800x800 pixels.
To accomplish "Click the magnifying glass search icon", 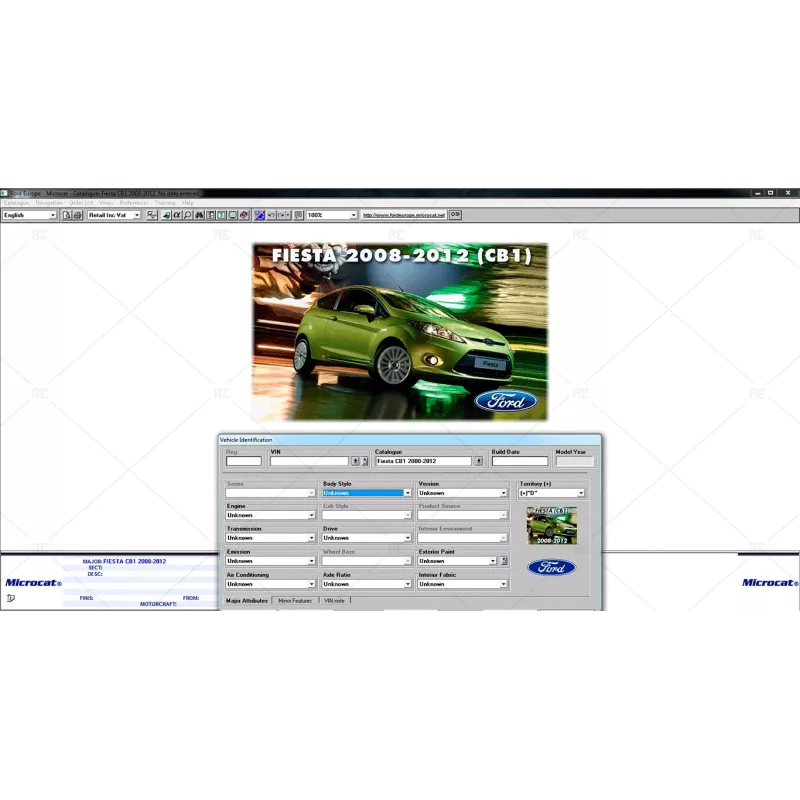I will (x=187, y=215).
